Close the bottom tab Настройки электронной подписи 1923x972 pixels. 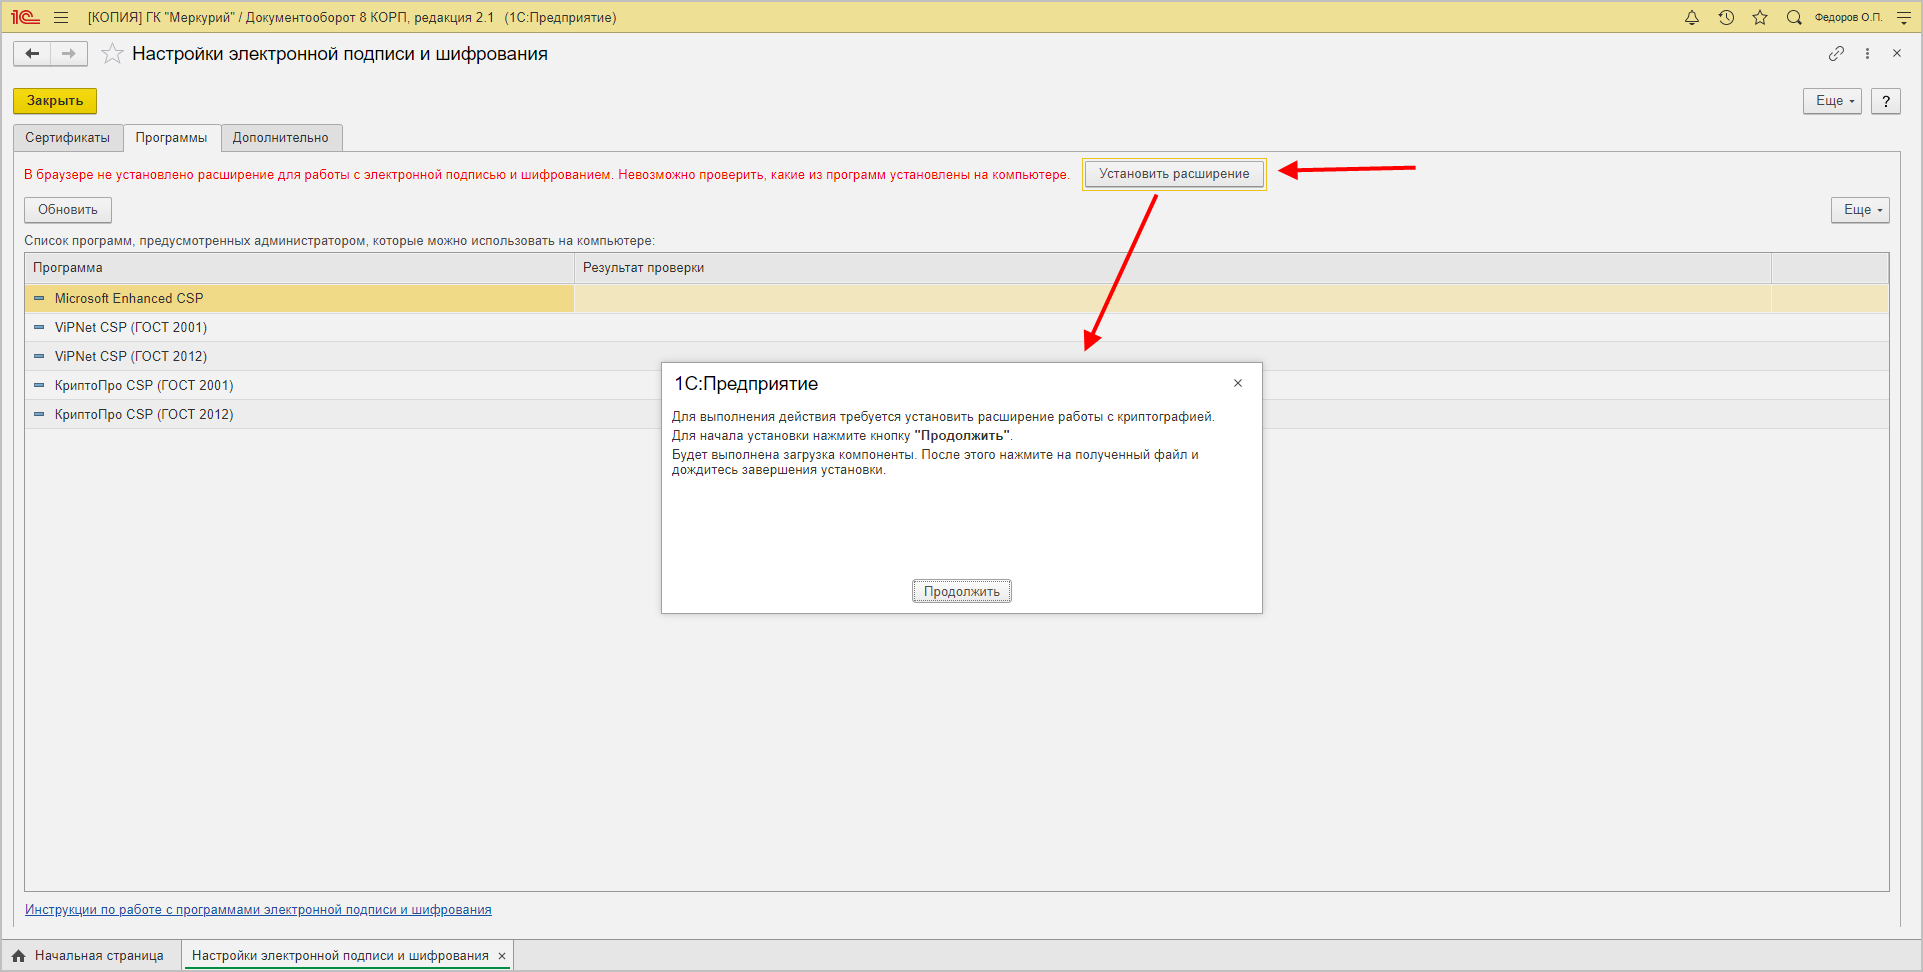click(502, 956)
